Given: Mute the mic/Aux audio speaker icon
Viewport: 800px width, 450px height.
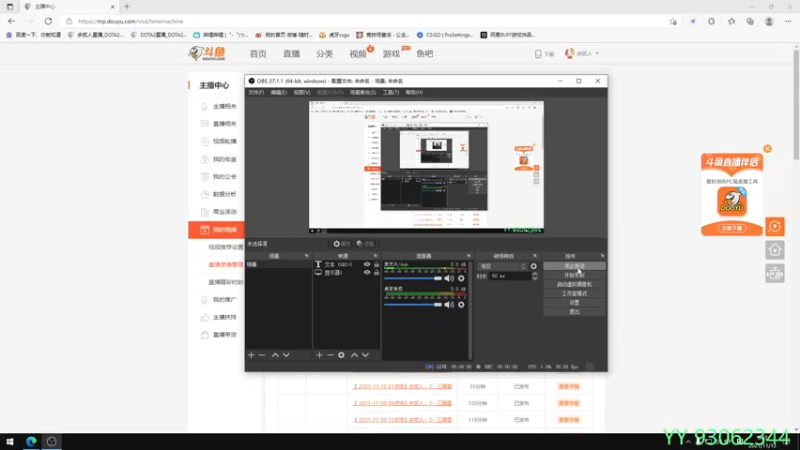Looking at the screenshot, I should [449, 279].
